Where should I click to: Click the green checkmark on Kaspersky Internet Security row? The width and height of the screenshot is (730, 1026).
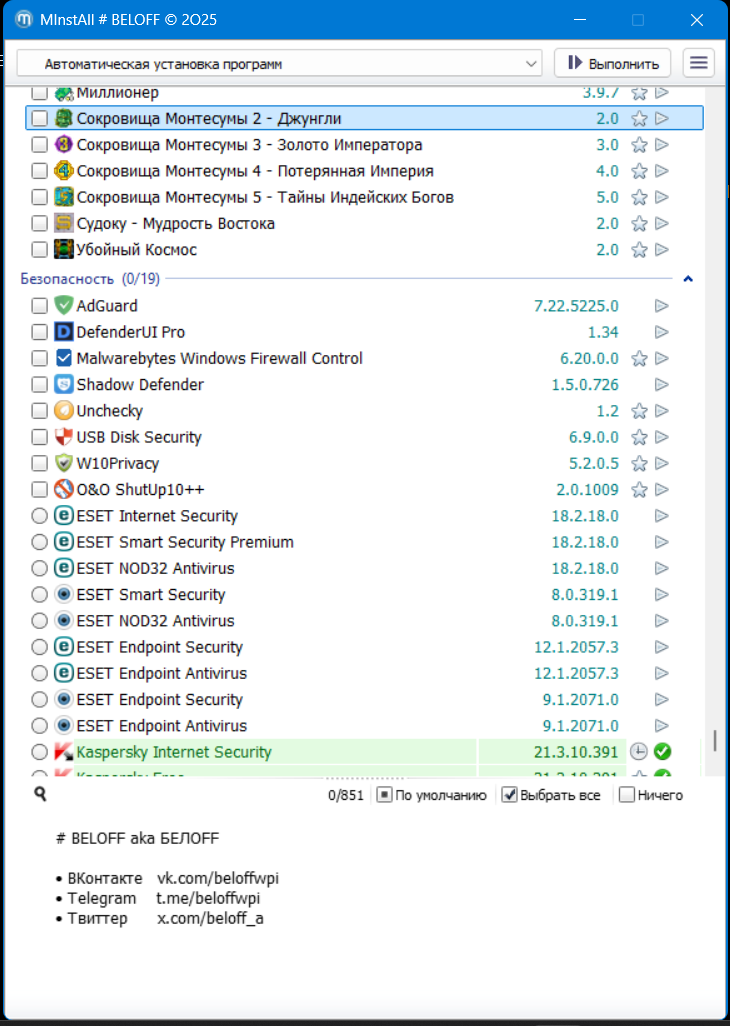click(x=662, y=752)
